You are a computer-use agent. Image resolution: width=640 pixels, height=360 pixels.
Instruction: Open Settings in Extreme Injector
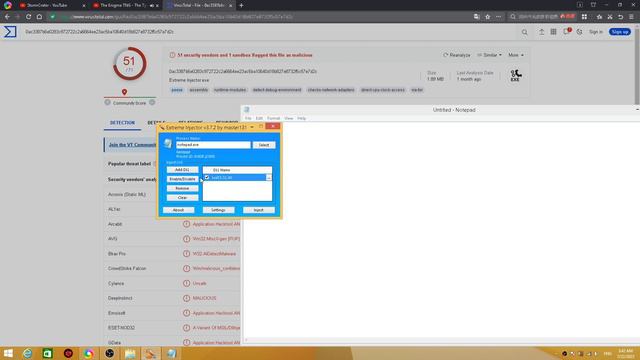click(x=218, y=210)
